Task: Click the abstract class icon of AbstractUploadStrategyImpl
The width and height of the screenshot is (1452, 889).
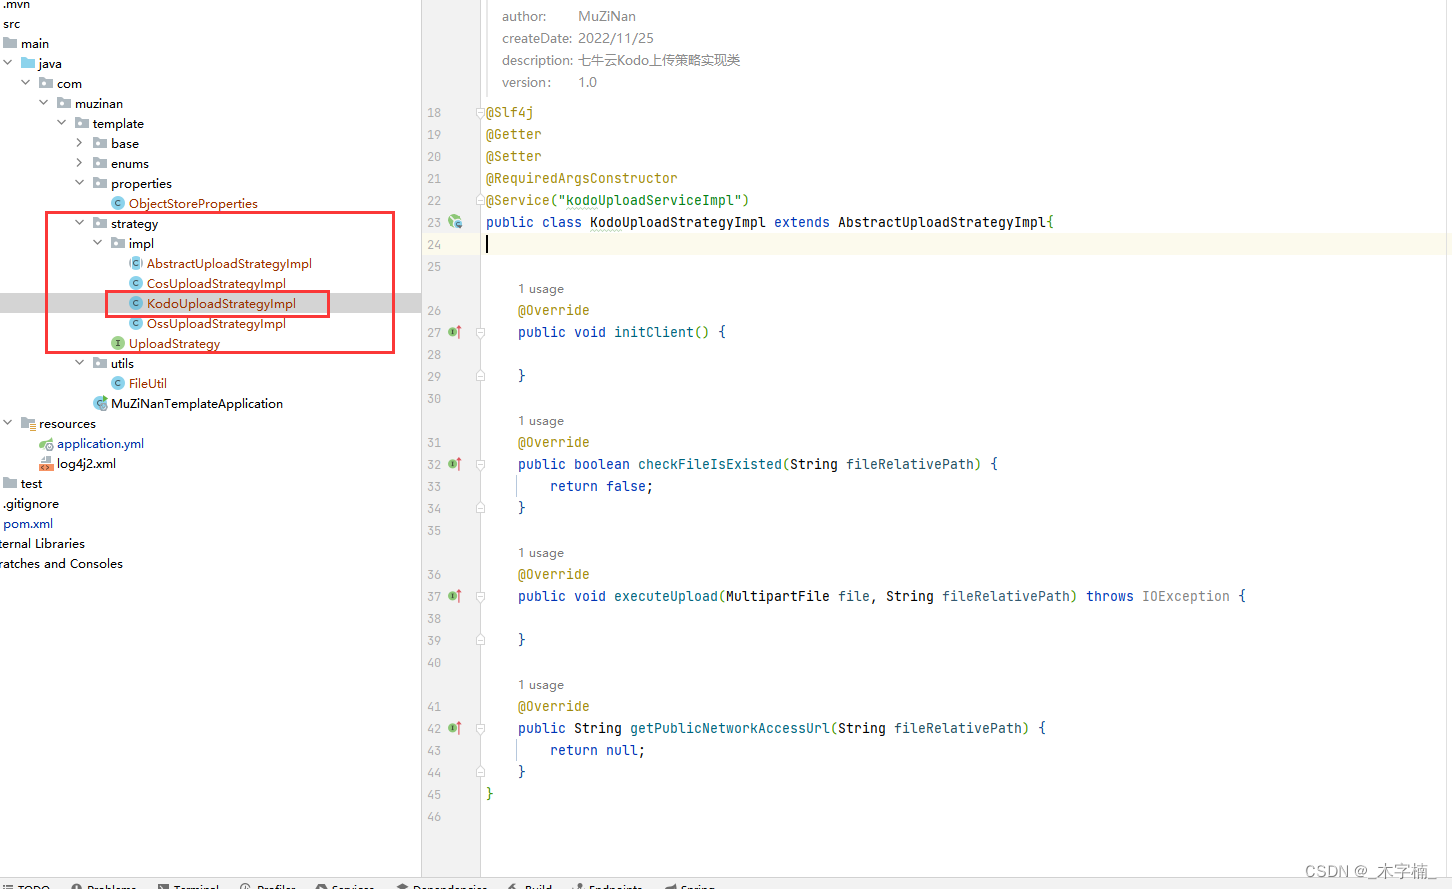Action: 136,263
